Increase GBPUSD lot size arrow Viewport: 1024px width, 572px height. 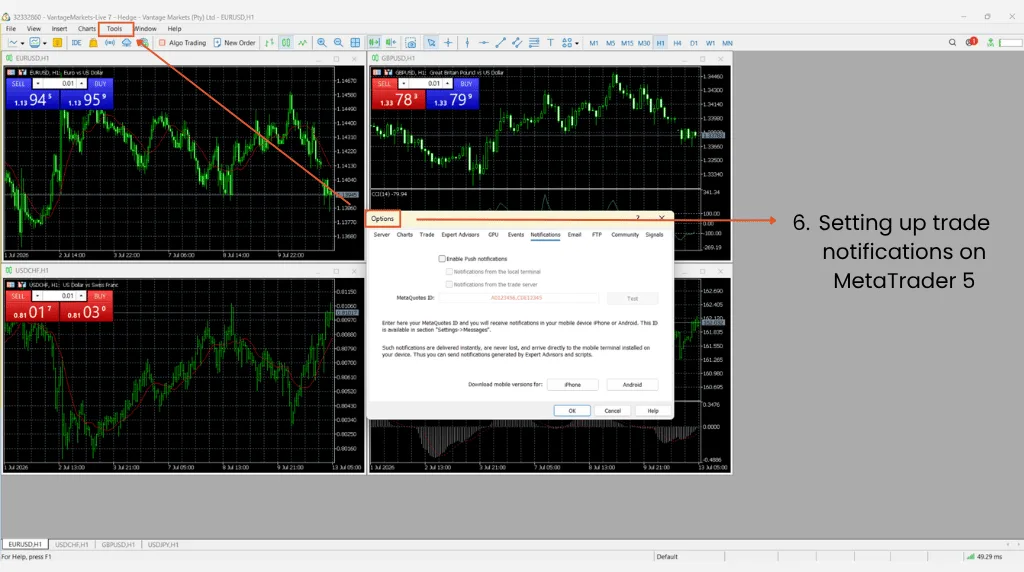click(447, 84)
